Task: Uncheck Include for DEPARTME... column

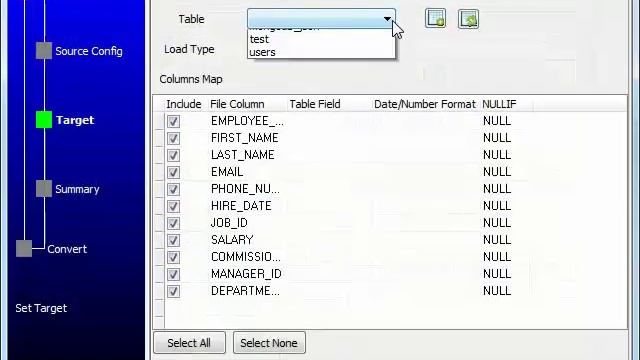Action: pos(173,291)
